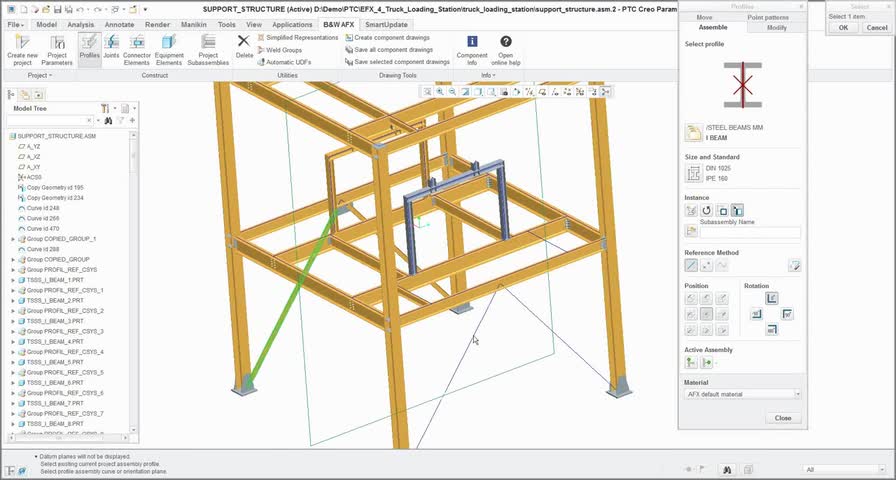Click the Close button in Profiles dialog

[783, 418]
